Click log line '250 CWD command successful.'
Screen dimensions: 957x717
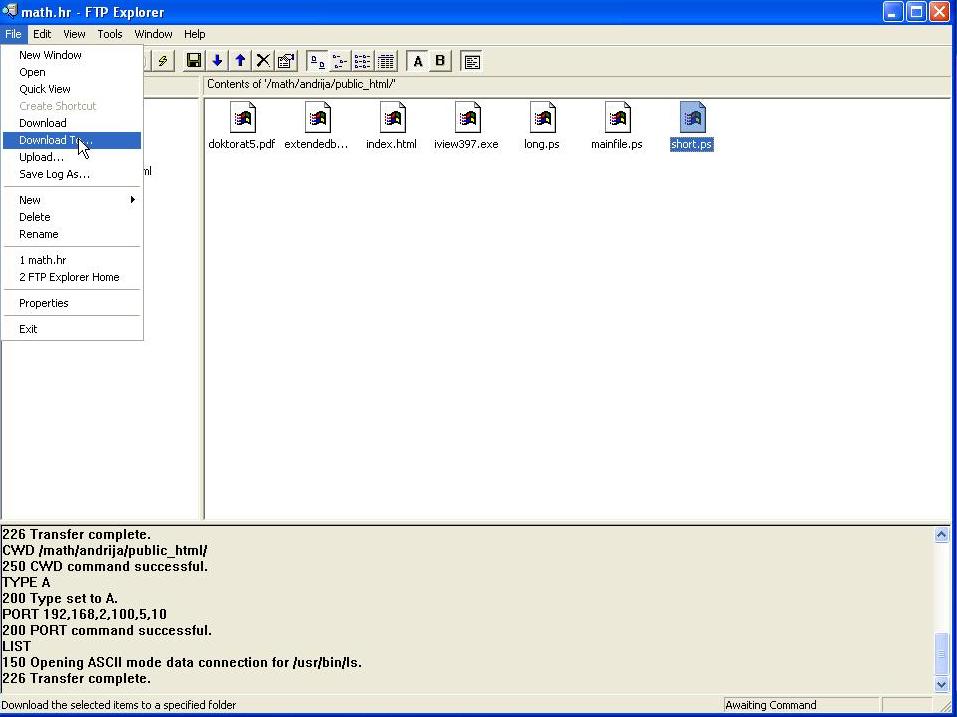pyautogui.click(x=105, y=566)
